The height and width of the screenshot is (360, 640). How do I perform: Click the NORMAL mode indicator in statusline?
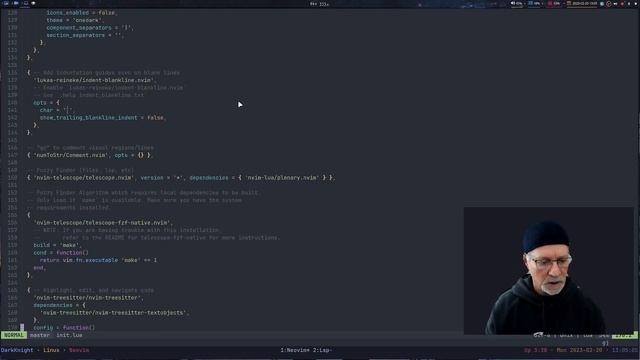(13, 335)
